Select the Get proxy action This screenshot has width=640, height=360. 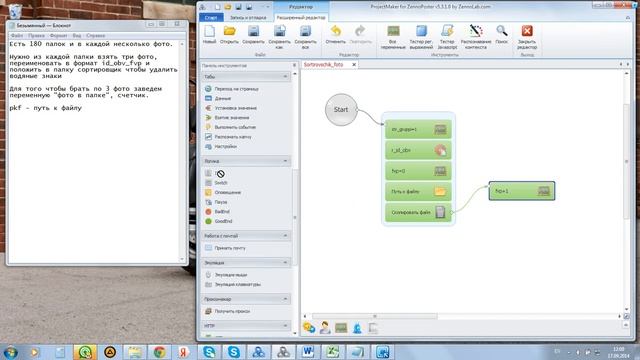227,311
